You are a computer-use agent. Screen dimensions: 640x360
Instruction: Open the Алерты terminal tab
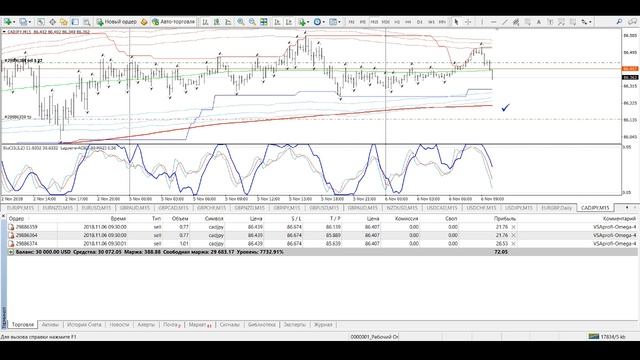click(x=146, y=325)
